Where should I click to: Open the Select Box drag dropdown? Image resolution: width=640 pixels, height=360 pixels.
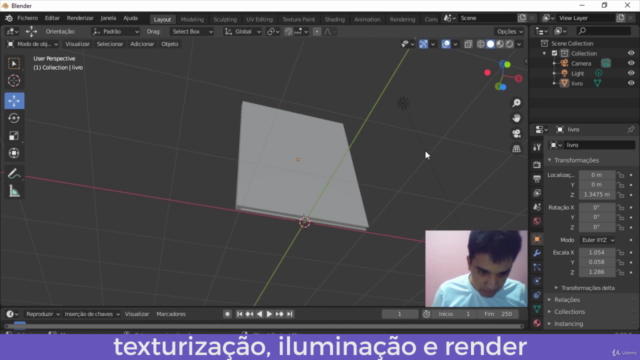[x=191, y=31]
